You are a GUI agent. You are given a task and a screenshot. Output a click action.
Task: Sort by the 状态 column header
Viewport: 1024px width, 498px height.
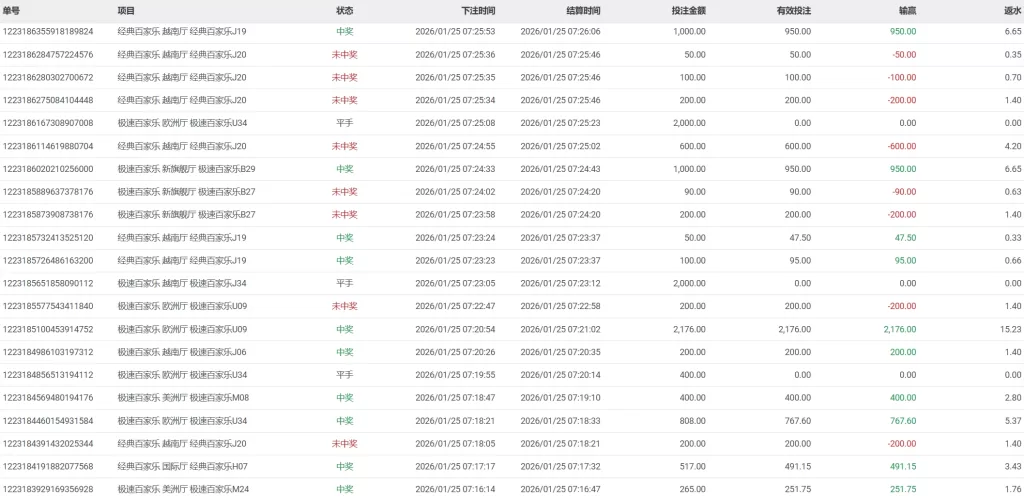point(344,10)
